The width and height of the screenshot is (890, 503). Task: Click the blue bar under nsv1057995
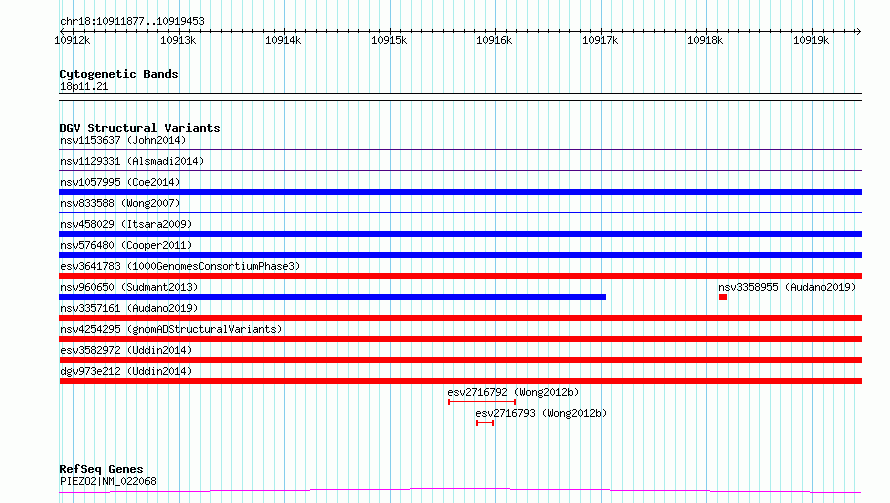(460, 192)
